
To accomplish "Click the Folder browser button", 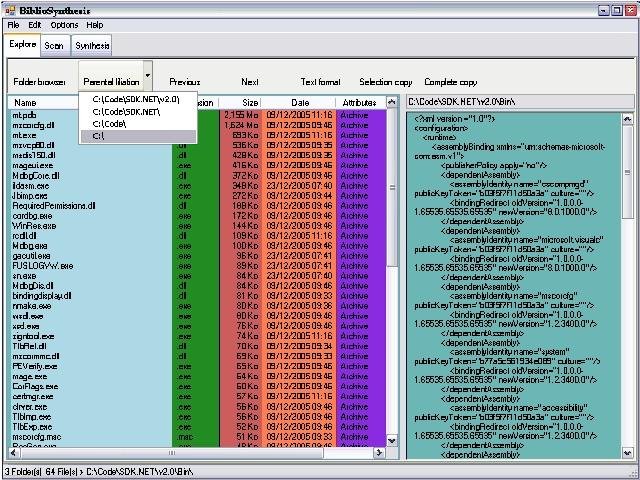I will pyautogui.click(x=40, y=82).
